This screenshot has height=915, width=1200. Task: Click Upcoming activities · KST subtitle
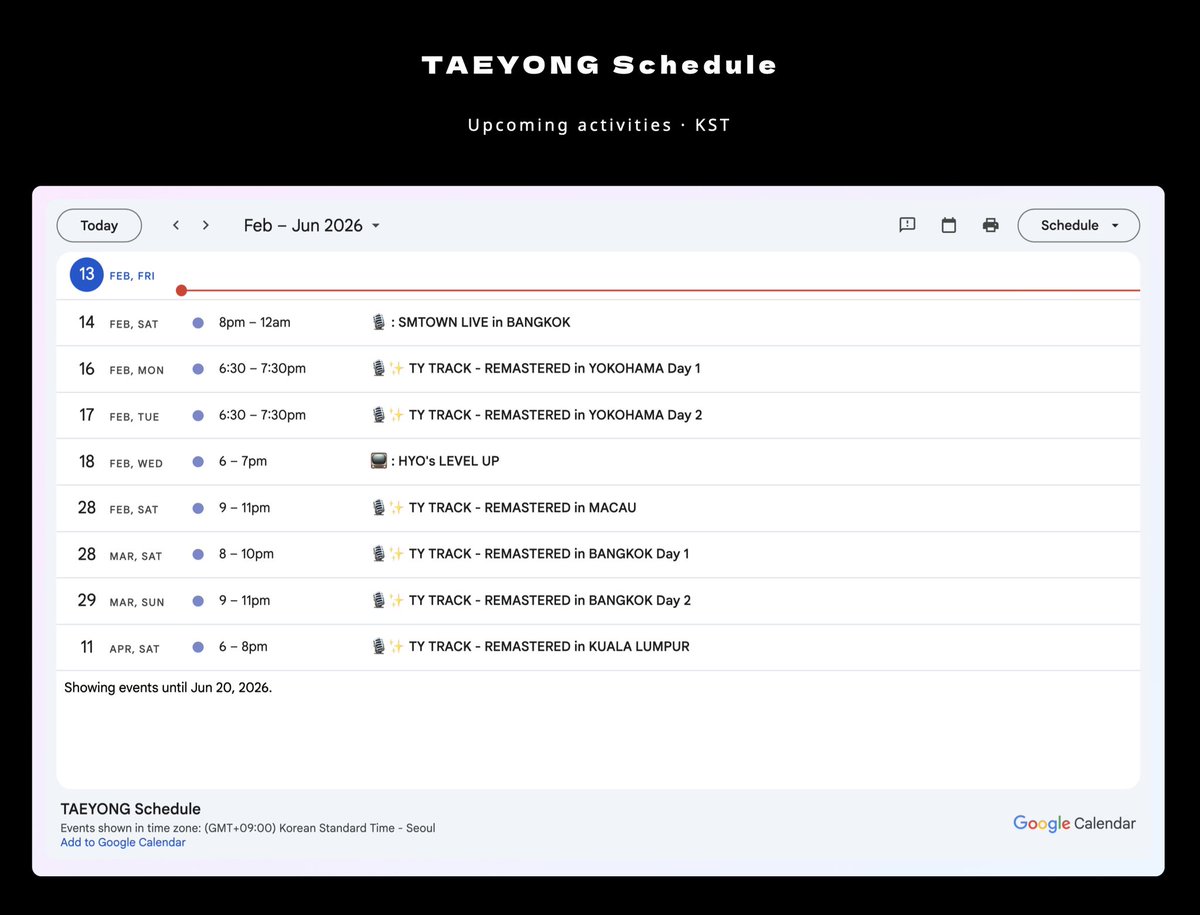(599, 125)
